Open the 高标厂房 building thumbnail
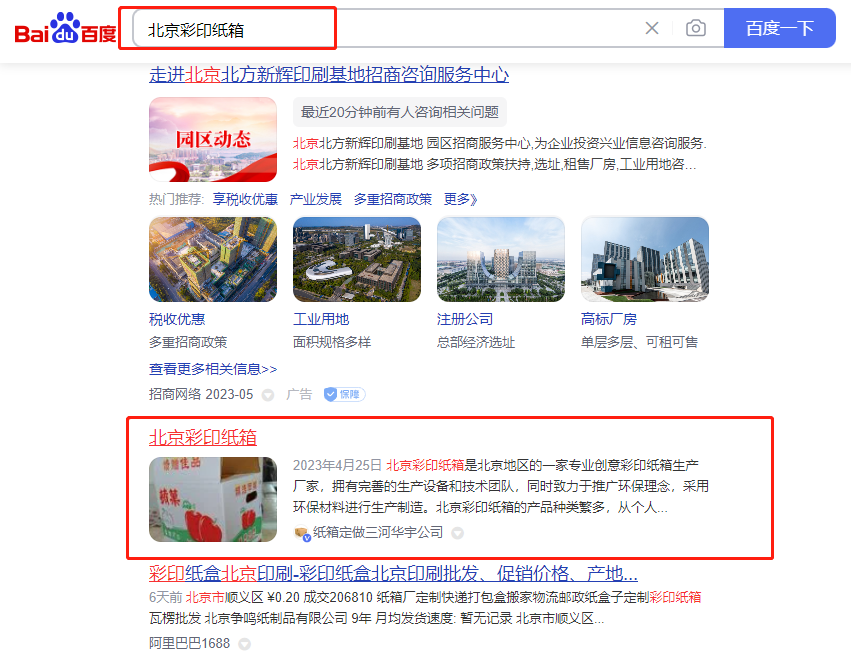 point(645,259)
